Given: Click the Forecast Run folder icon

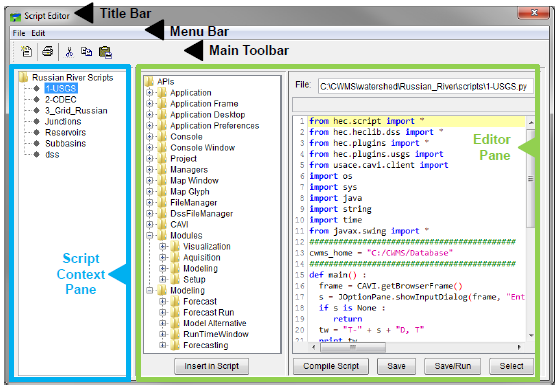Looking at the screenshot, I should 175,312.
